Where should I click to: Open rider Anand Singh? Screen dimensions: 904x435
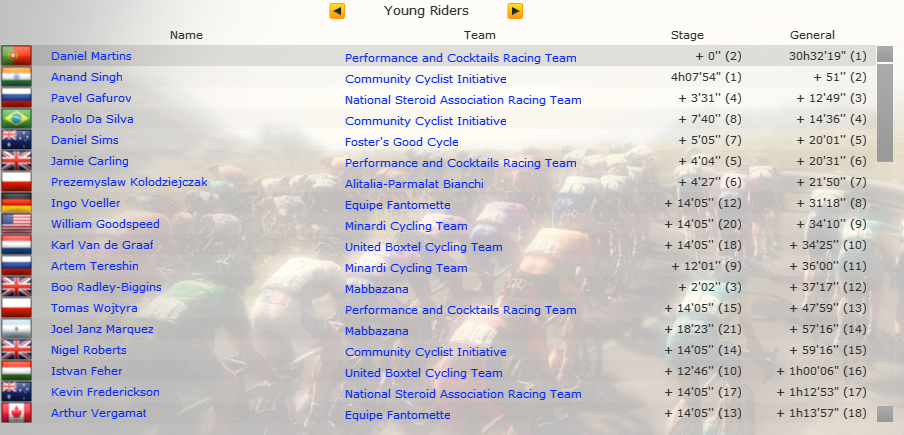coord(86,77)
